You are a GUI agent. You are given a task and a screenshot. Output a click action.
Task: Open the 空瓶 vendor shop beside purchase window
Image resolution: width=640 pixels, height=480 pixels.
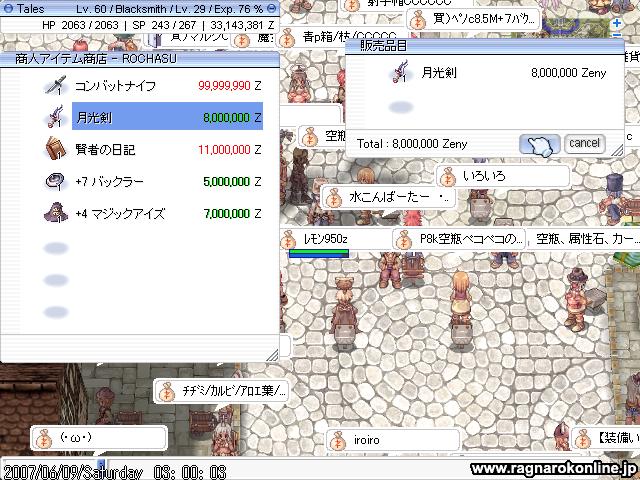(x=322, y=136)
